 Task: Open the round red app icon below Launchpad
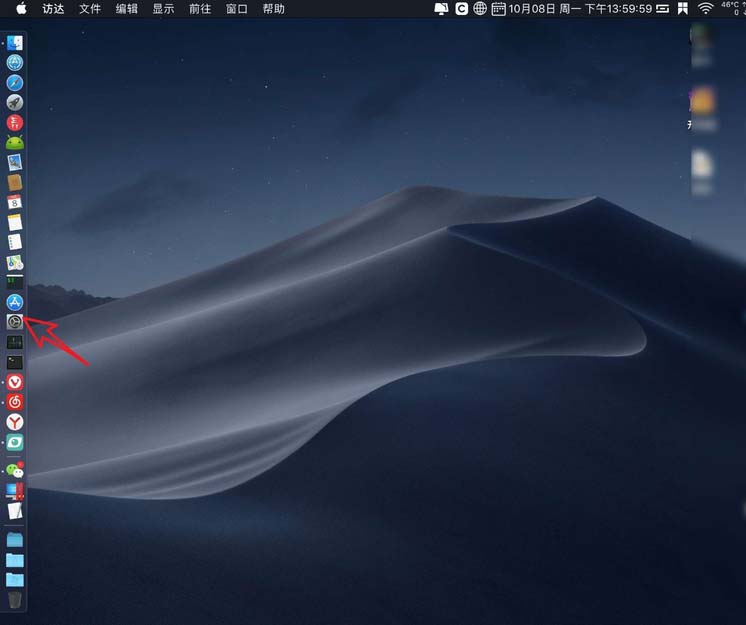(x=15, y=123)
